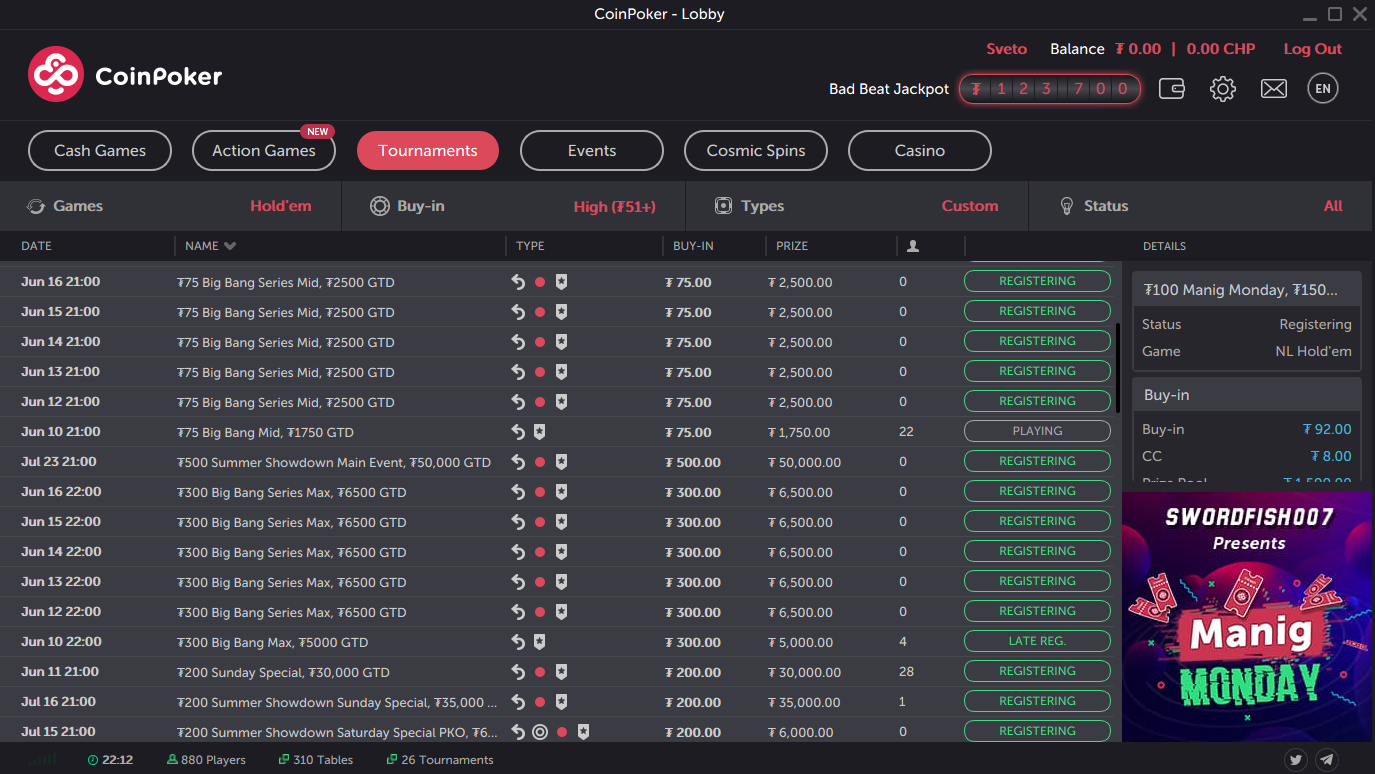The image size is (1375, 774).
Task: Click the Types filter icon
Action: (x=724, y=206)
